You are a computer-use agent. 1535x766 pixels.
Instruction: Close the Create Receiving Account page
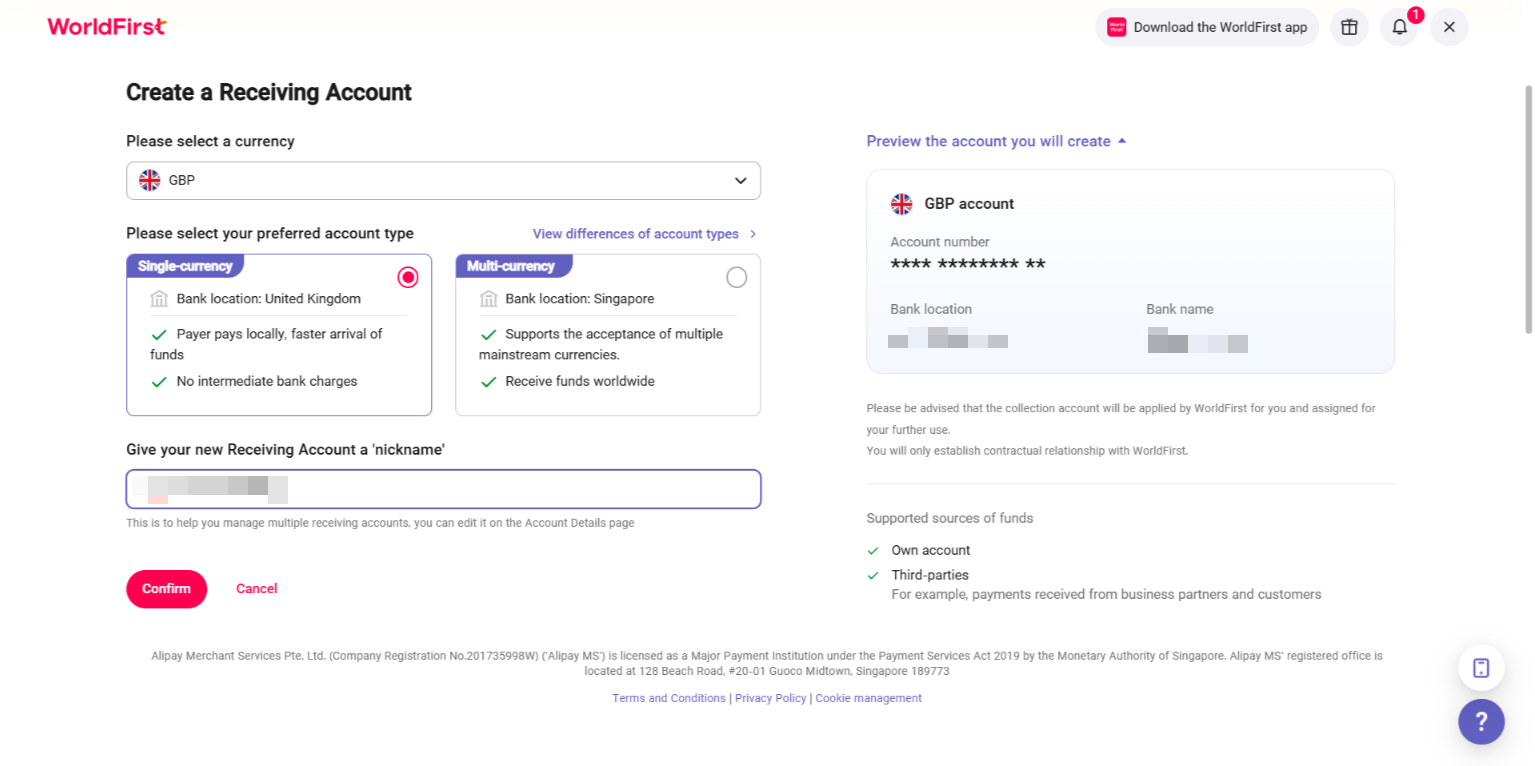[1449, 27]
